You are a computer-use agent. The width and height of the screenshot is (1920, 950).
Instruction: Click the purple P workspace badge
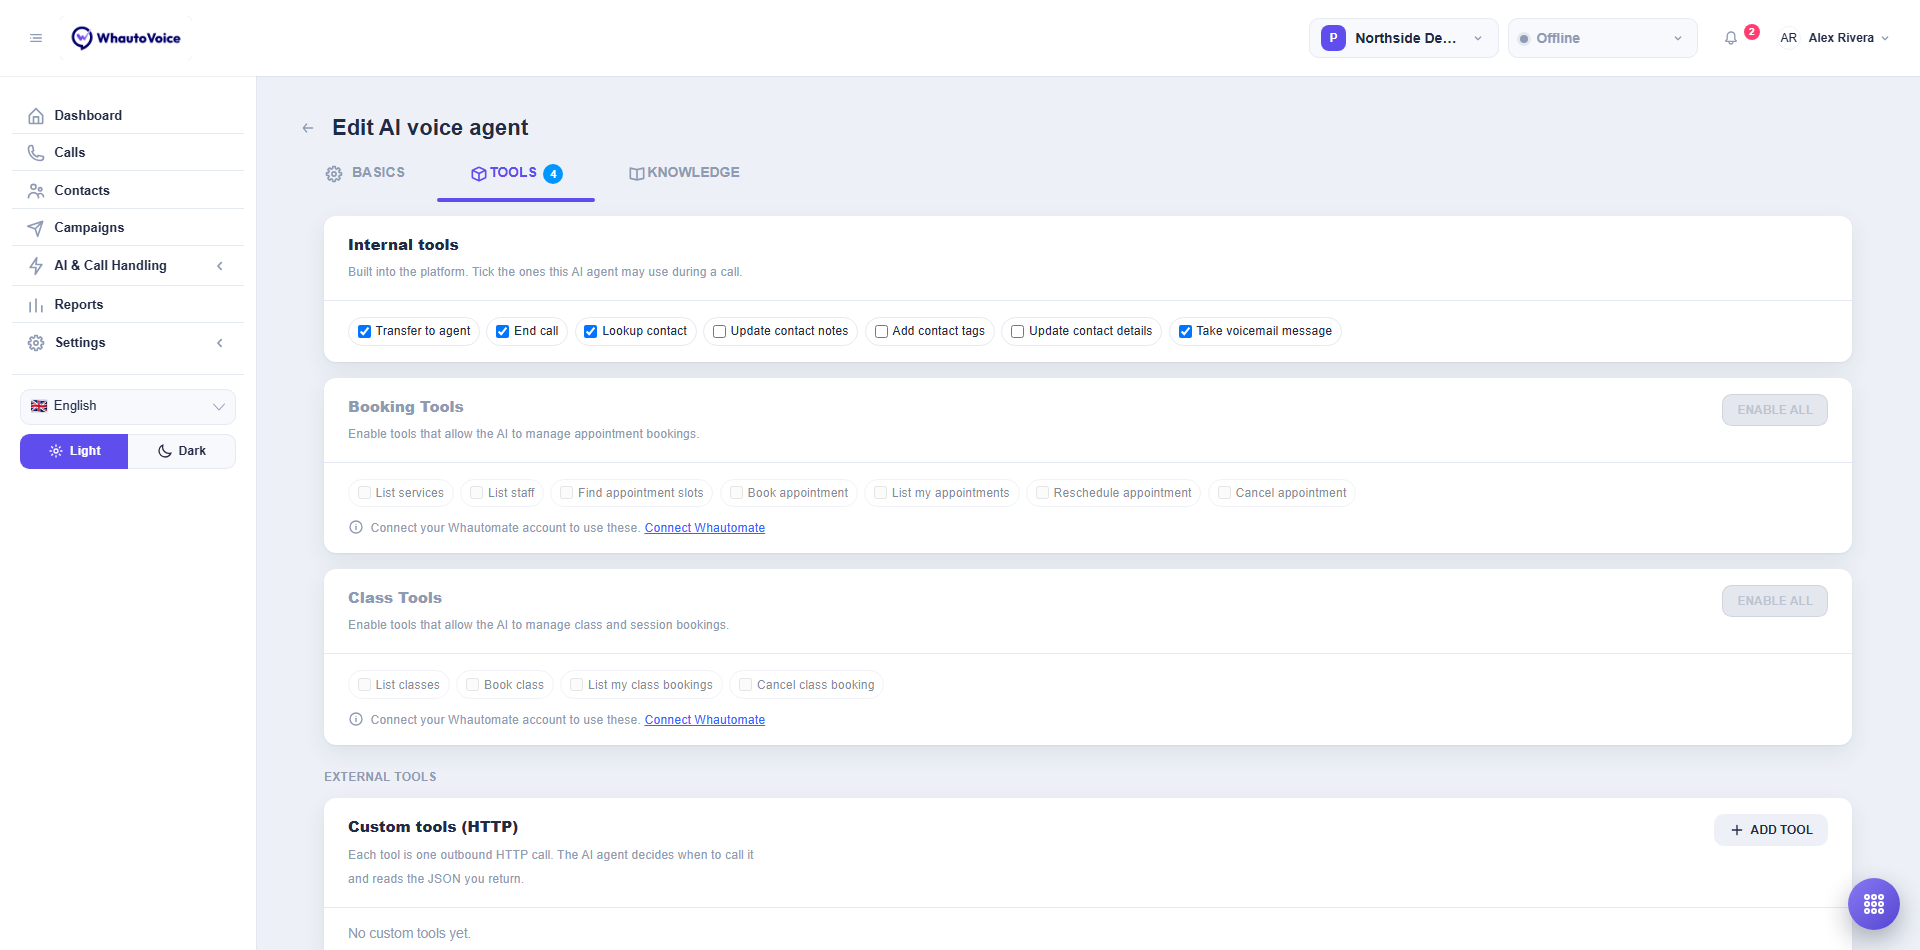point(1333,38)
